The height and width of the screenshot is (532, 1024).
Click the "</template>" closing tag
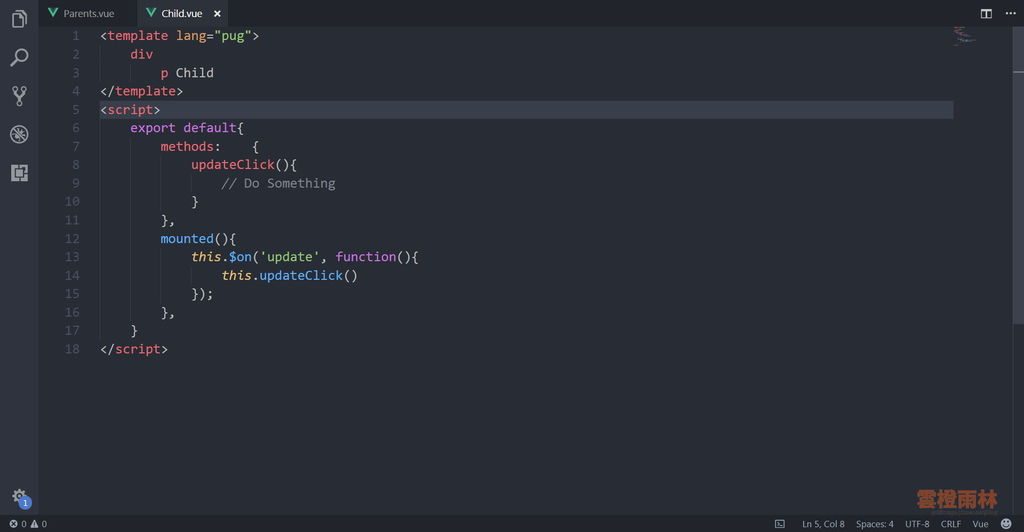141,91
